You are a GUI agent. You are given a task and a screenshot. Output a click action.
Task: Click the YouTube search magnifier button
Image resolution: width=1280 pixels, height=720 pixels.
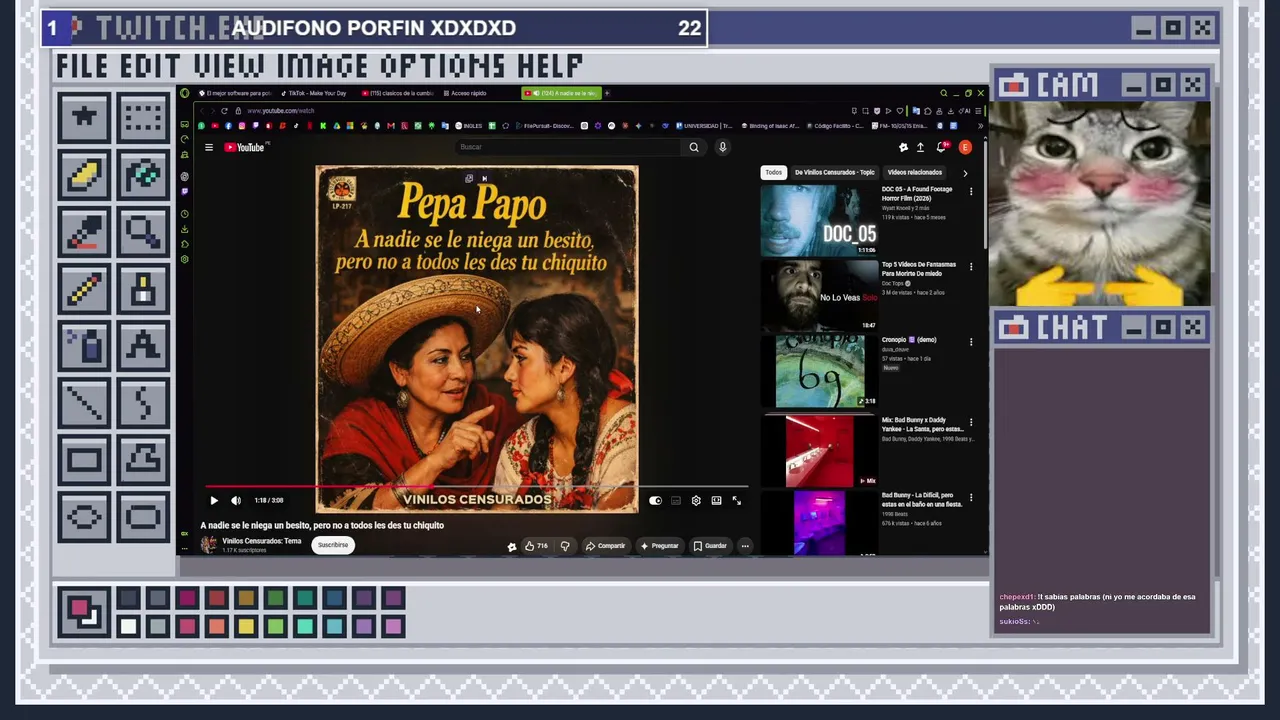pos(694,147)
